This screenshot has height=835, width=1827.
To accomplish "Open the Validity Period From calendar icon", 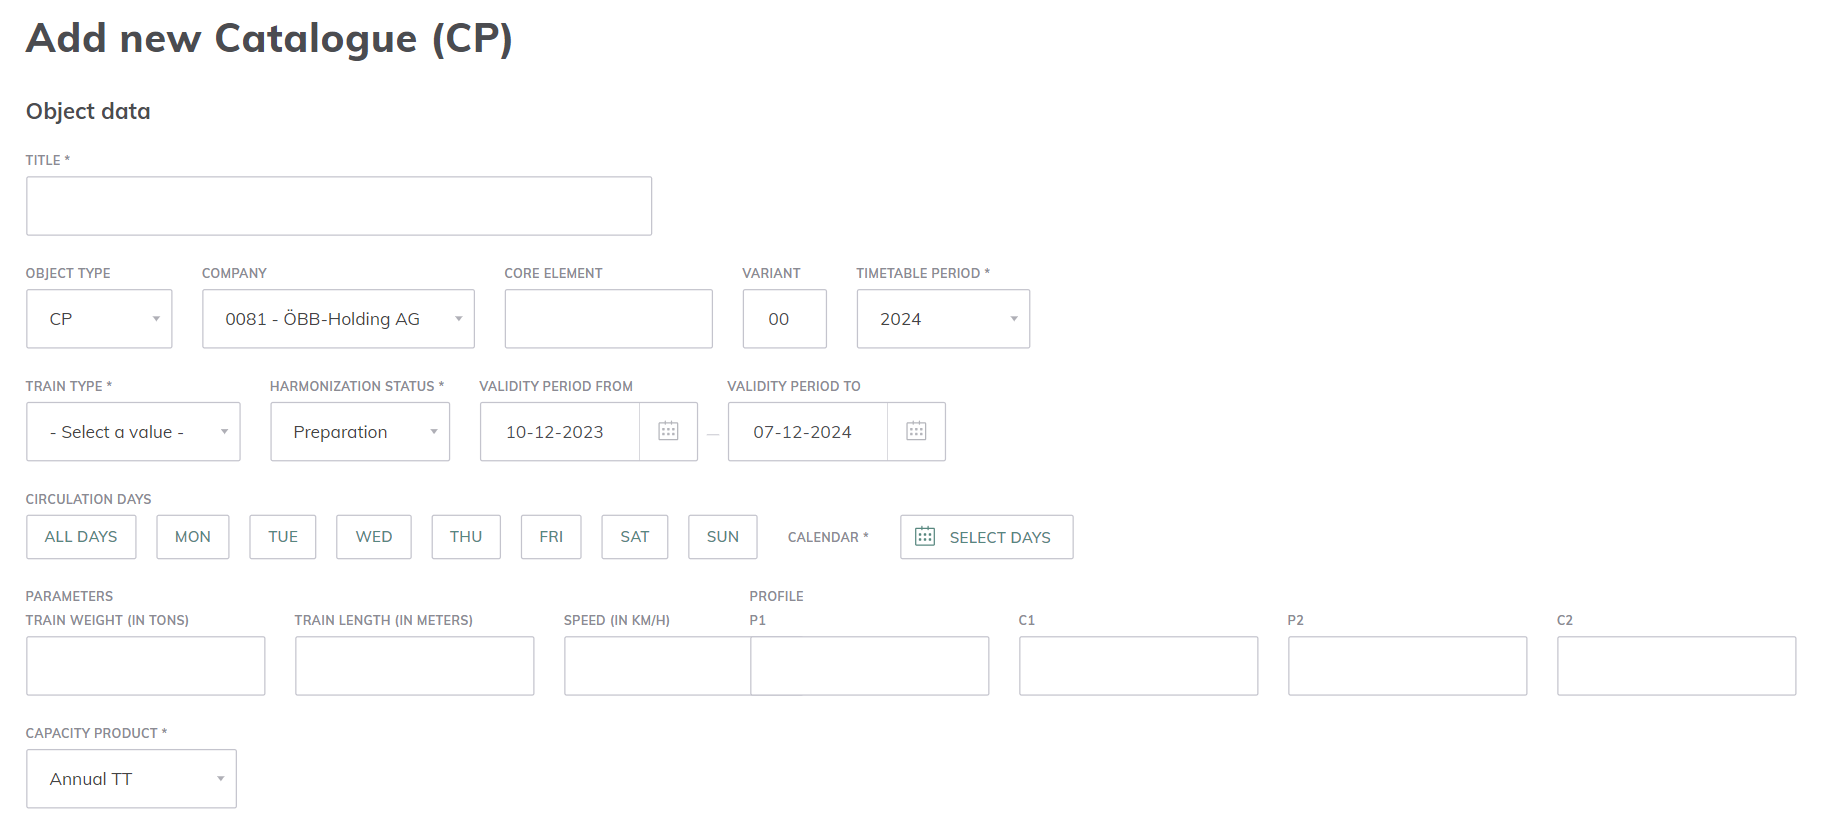I will pyautogui.click(x=668, y=431).
